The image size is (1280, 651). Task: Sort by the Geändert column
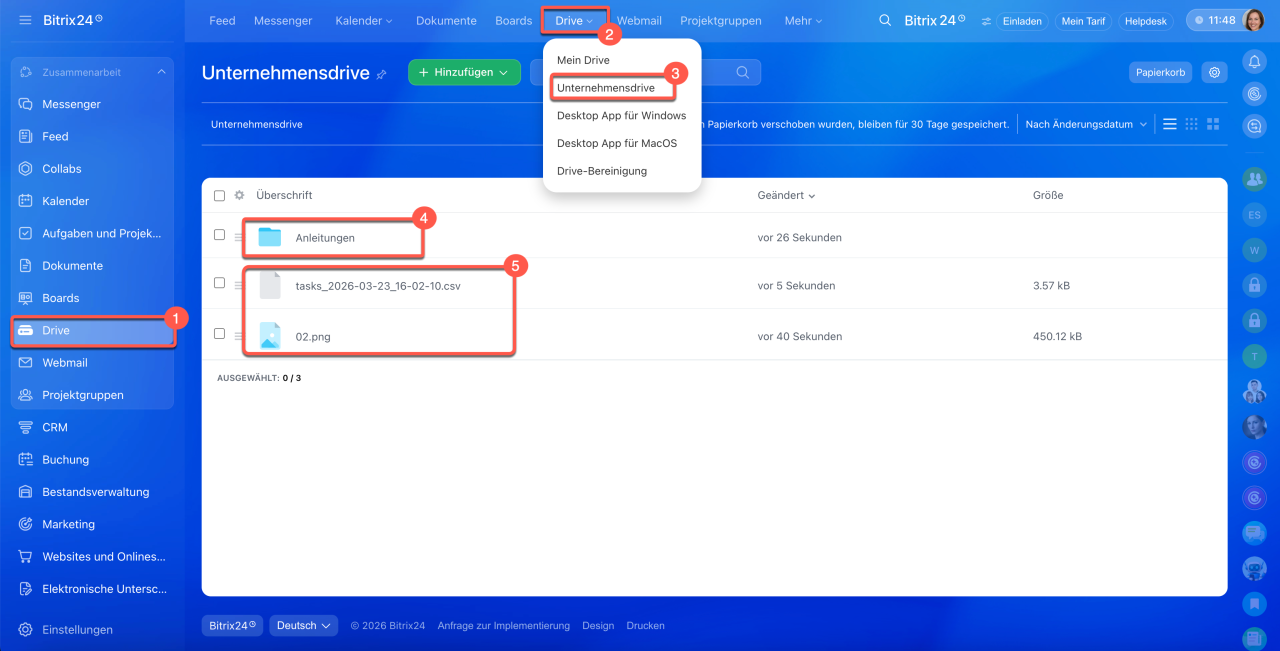coord(786,196)
